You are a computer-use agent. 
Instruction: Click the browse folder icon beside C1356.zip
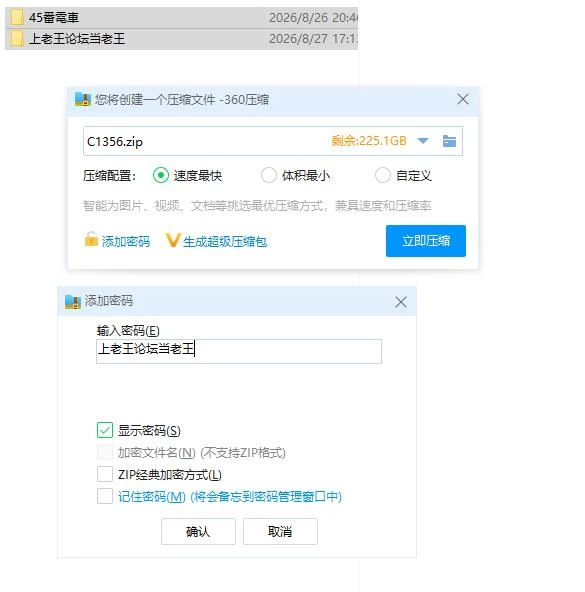449,141
